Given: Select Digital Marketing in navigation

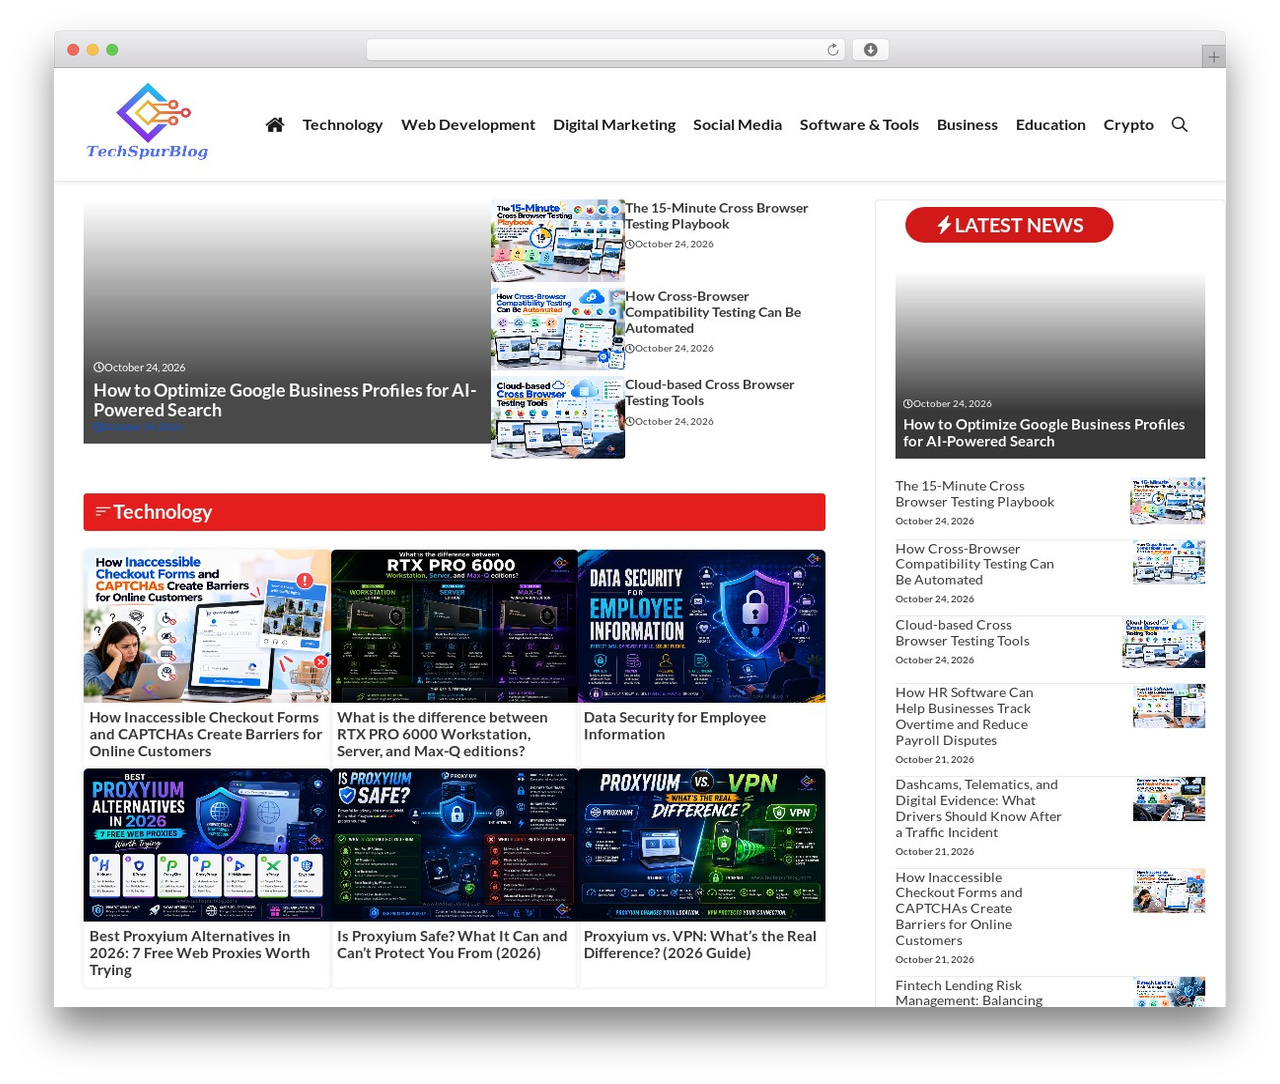Looking at the screenshot, I should coord(614,124).
